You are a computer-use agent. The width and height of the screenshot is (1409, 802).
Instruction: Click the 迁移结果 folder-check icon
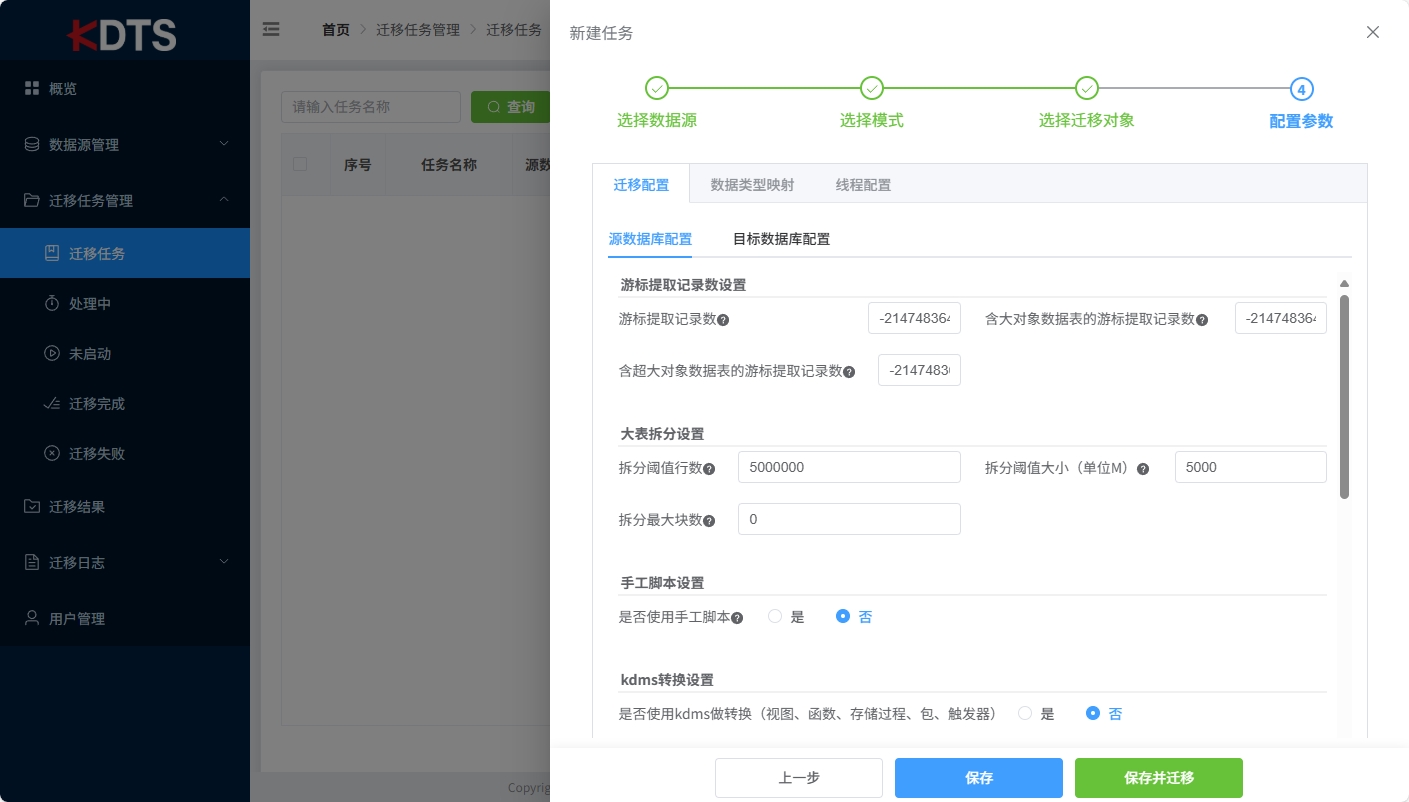[x=32, y=506]
